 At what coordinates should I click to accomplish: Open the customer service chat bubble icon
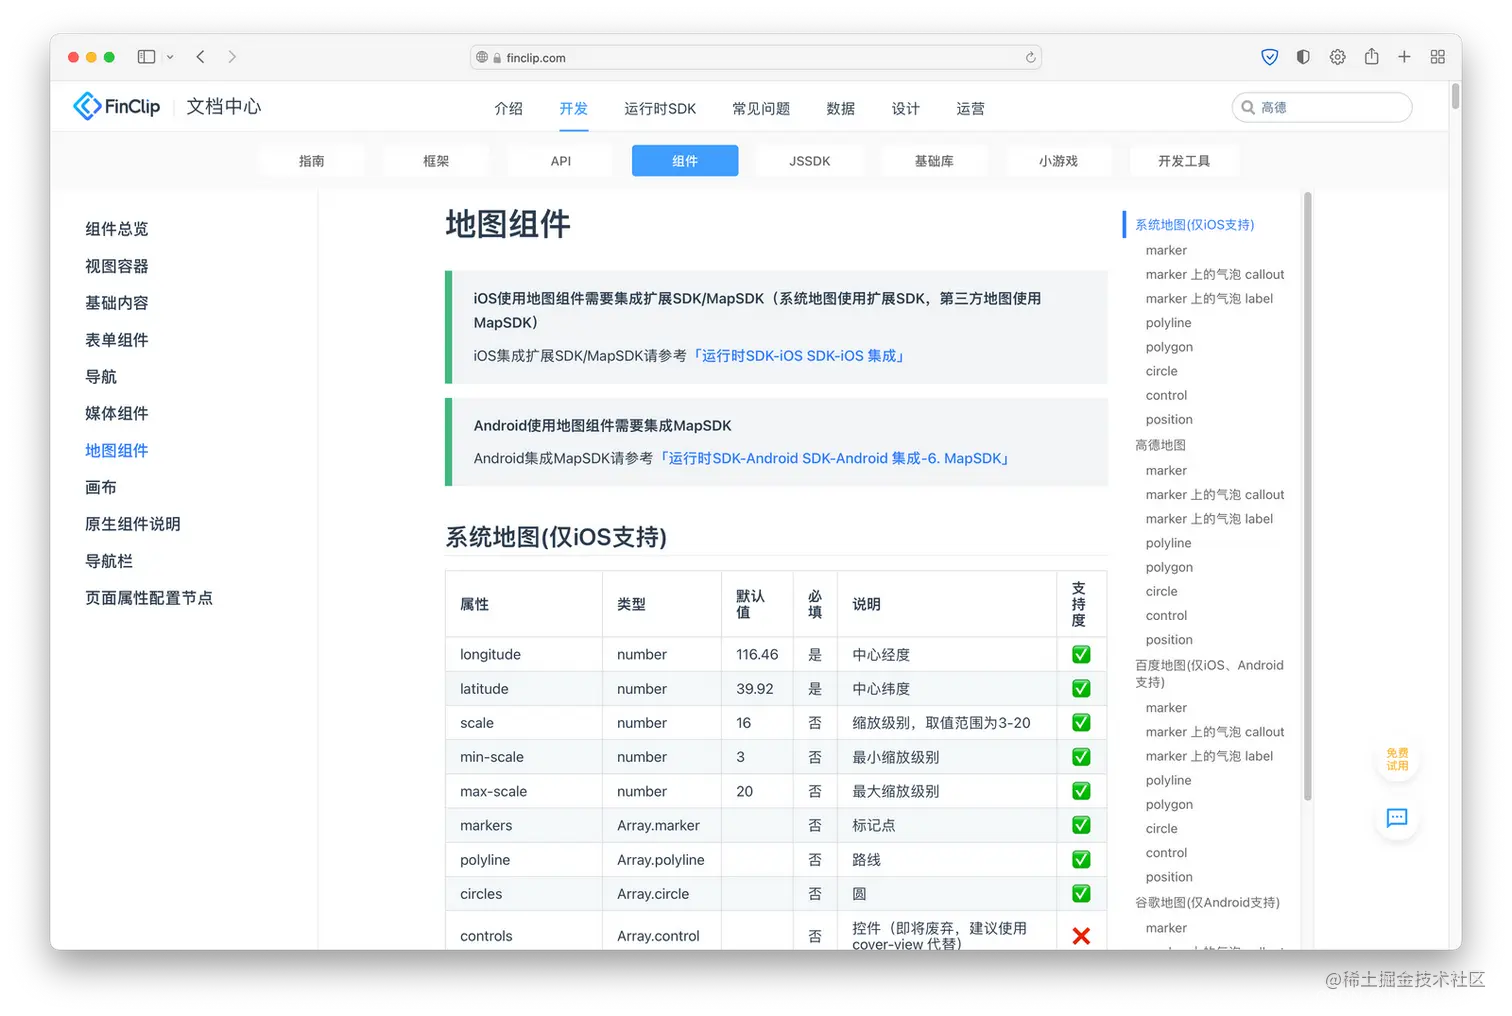point(1396,819)
